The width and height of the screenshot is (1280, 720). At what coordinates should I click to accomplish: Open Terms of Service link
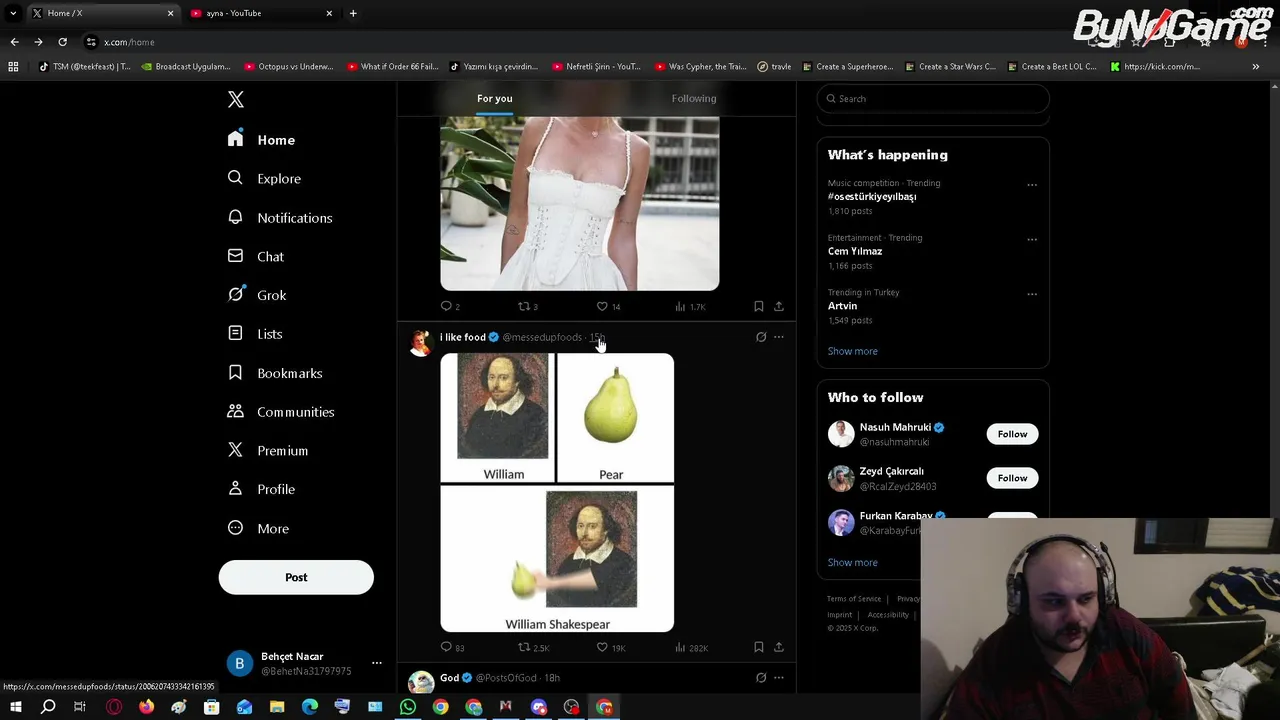[x=853, y=599]
